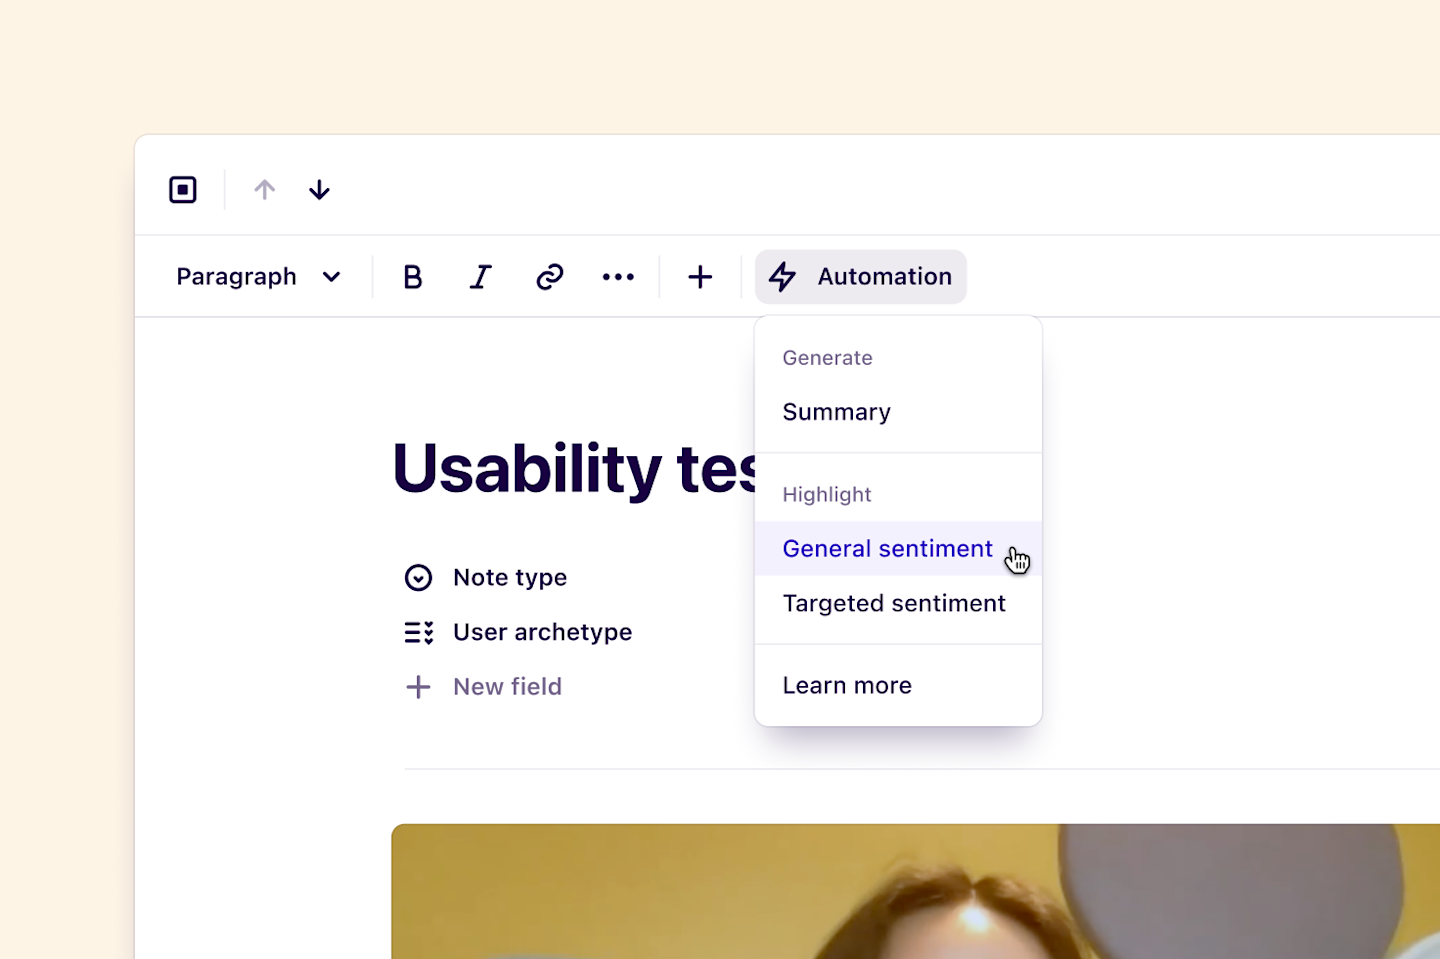Select Summary from the Generate menu
This screenshot has height=959, width=1440.
pyautogui.click(x=898, y=412)
